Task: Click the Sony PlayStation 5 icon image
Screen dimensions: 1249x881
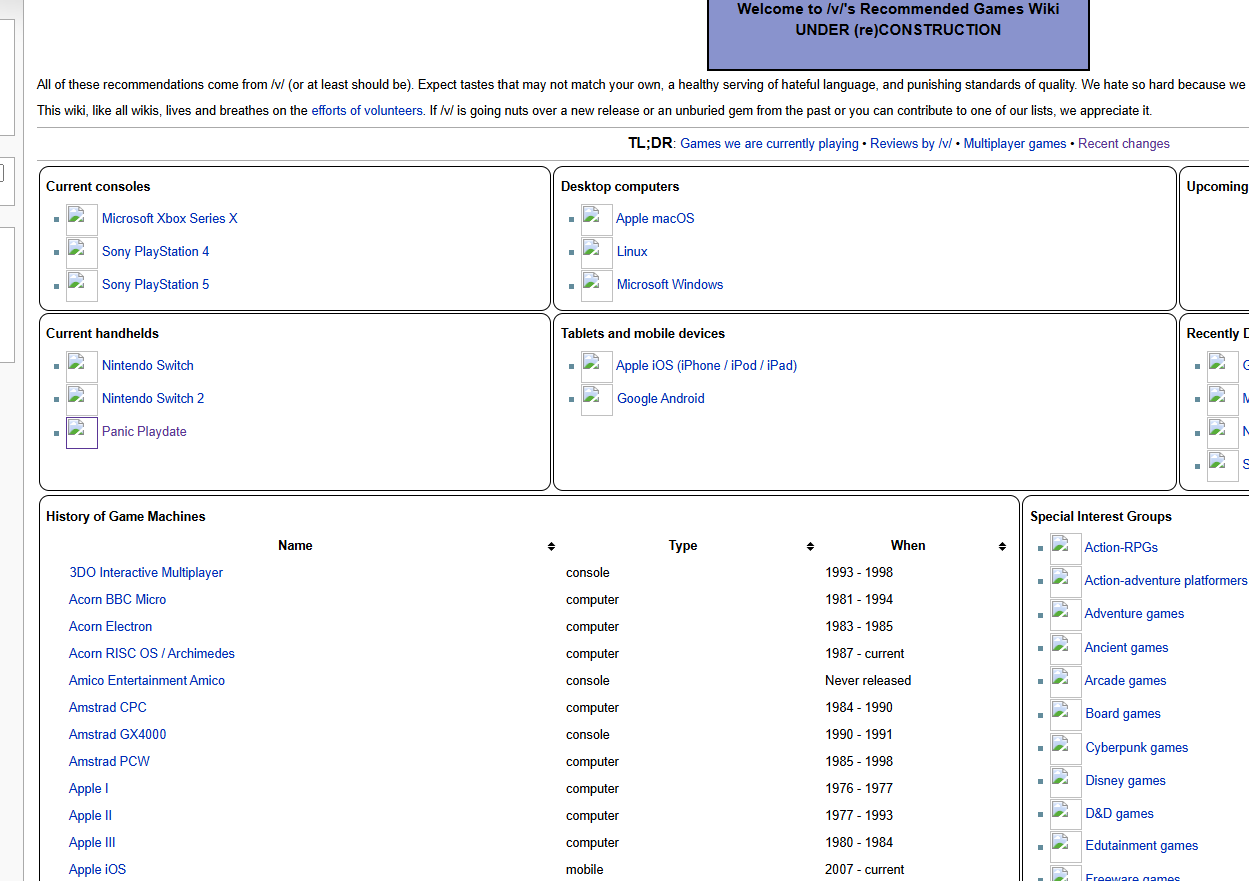Action: coord(82,285)
